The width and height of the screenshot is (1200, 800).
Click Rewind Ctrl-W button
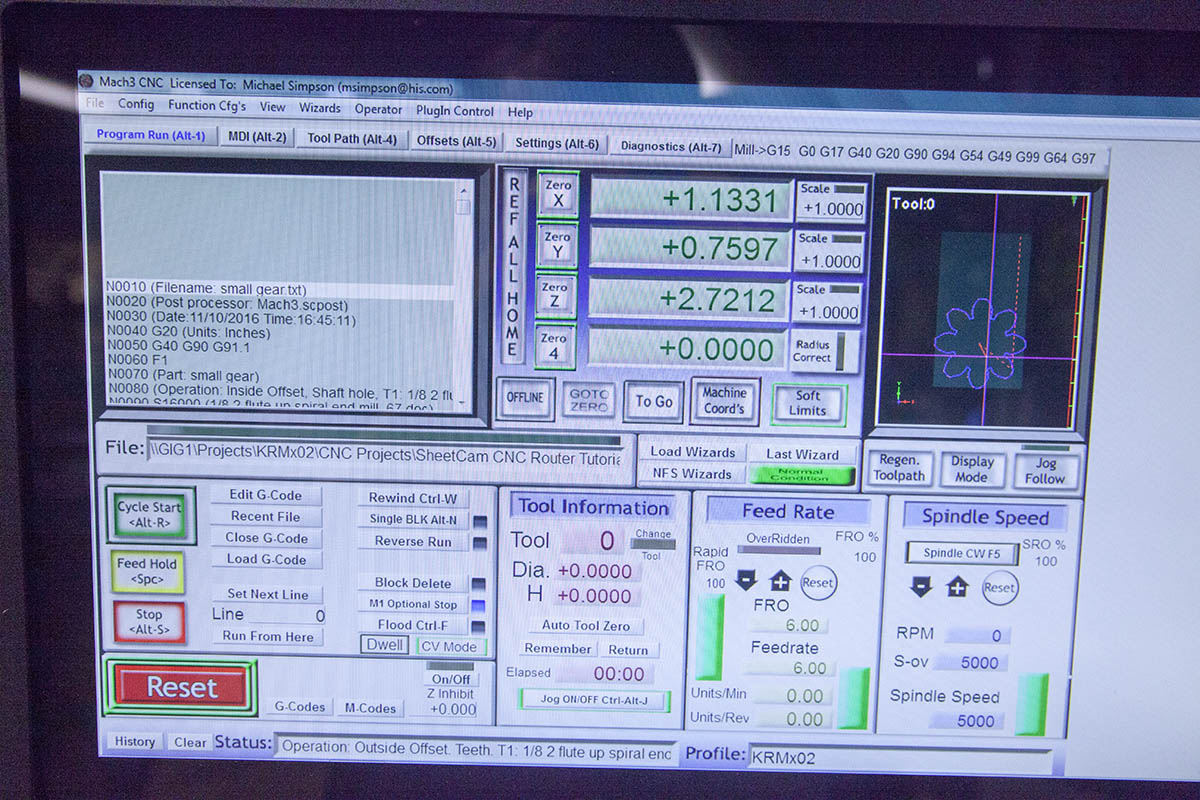(x=412, y=498)
